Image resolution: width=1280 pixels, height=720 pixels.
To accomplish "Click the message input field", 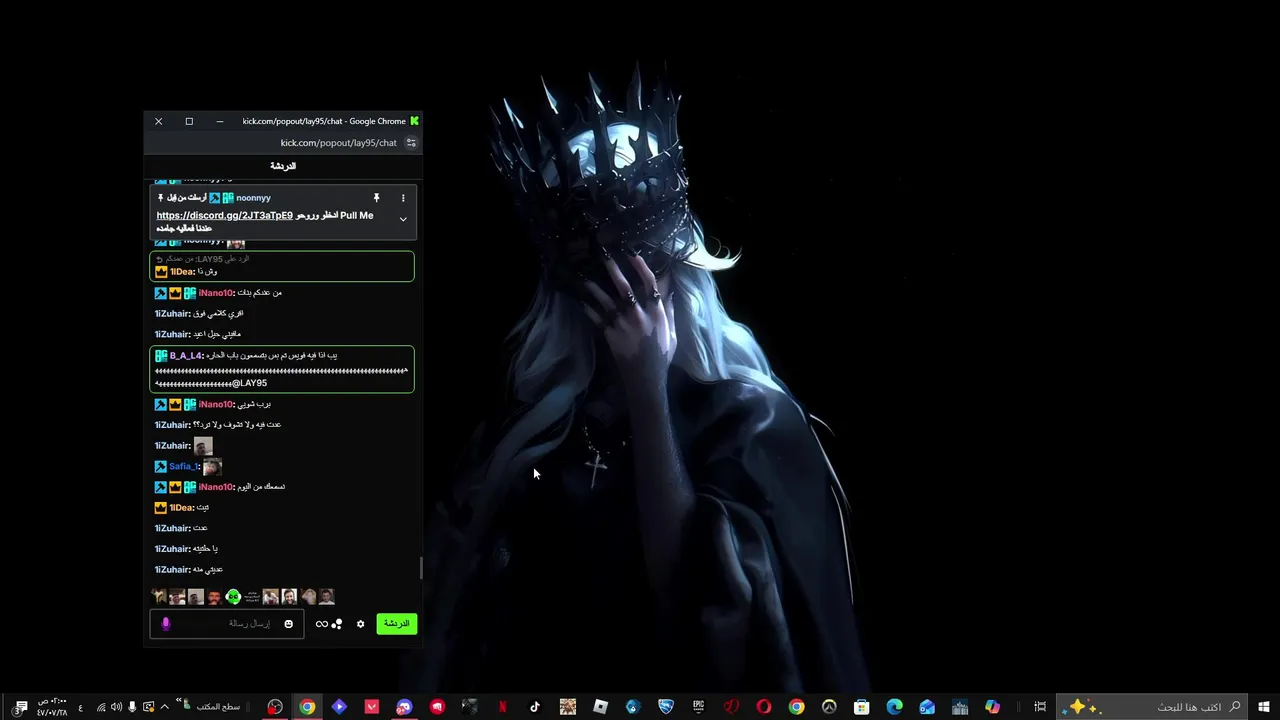I will click(227, 624).
